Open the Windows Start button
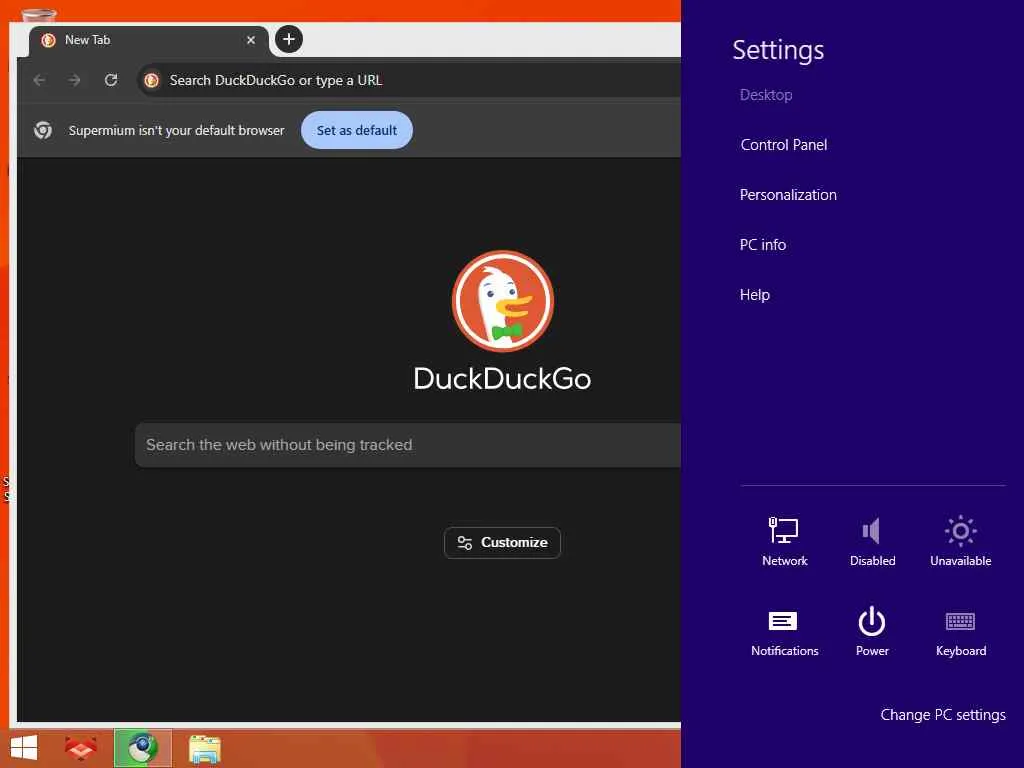The image size is (1024, 768). tap(24, 748)
